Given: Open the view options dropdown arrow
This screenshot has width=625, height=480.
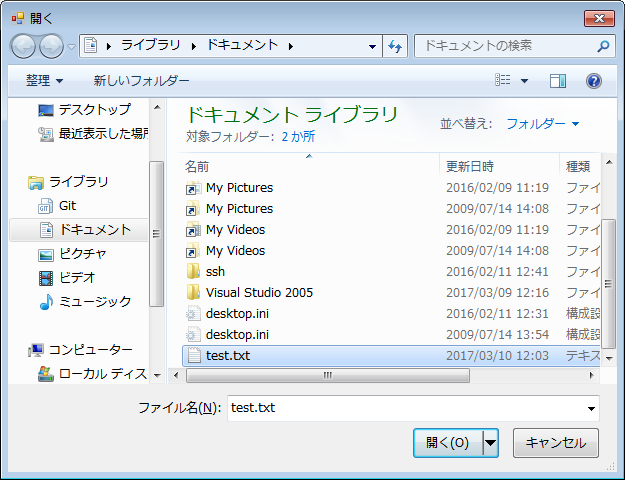Looking at the screenshot, I should click(525, 81).
